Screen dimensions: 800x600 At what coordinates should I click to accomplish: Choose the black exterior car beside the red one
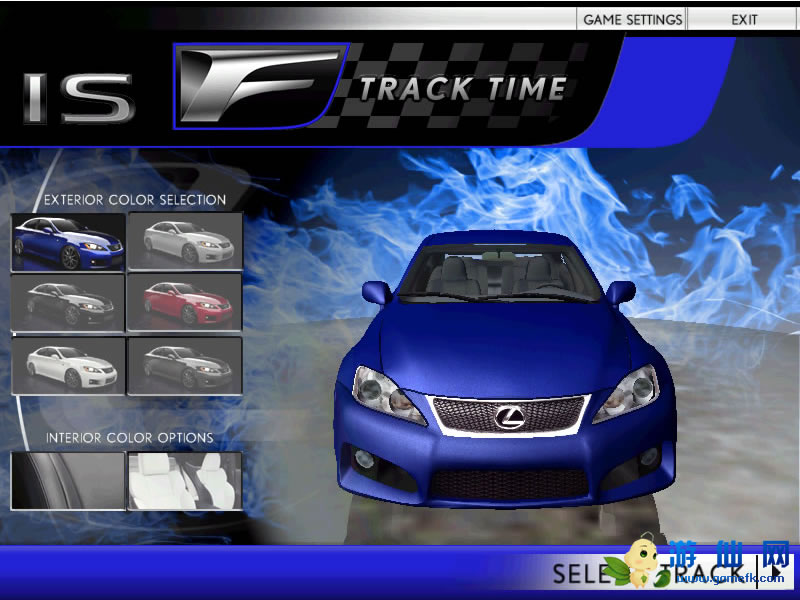coord(68,304)
